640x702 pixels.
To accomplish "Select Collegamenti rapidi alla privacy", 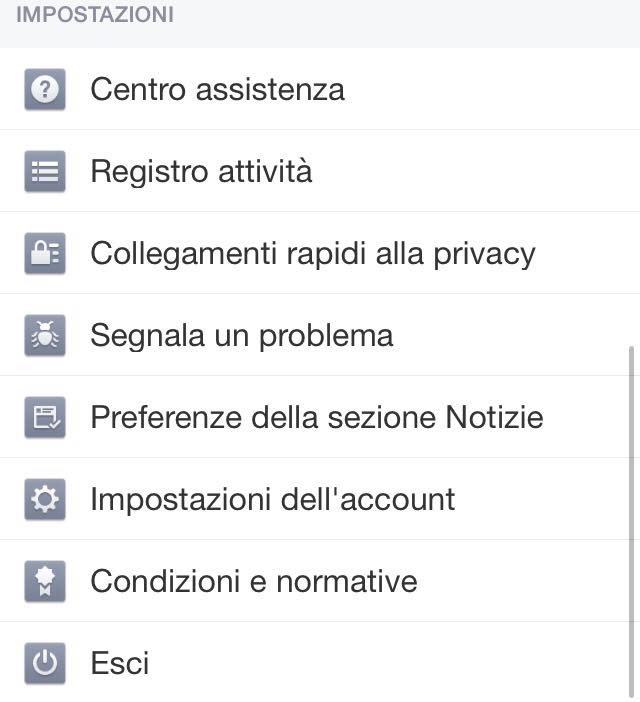I will tap(312, 254).
